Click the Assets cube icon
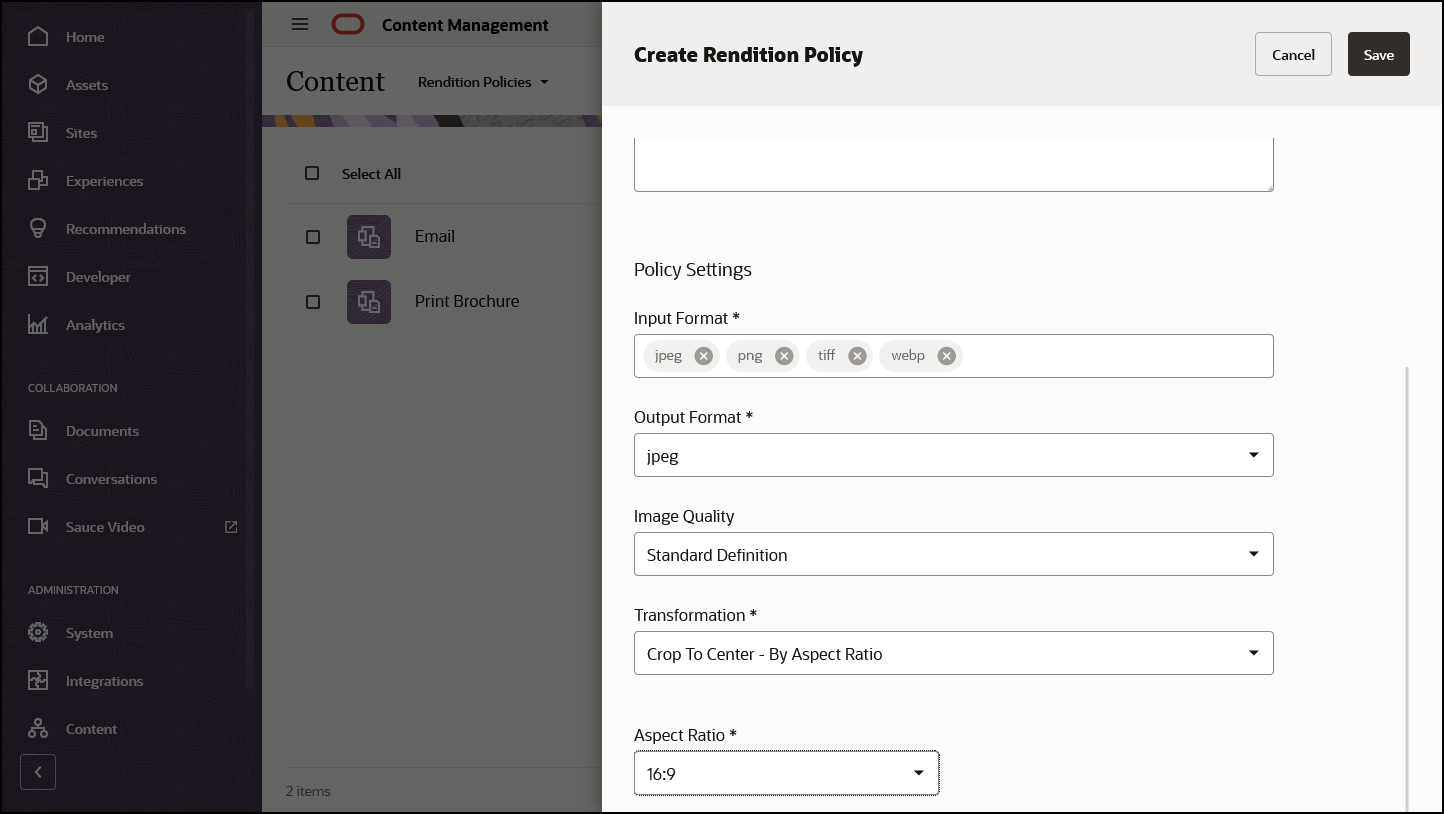 tap(38, 85)
